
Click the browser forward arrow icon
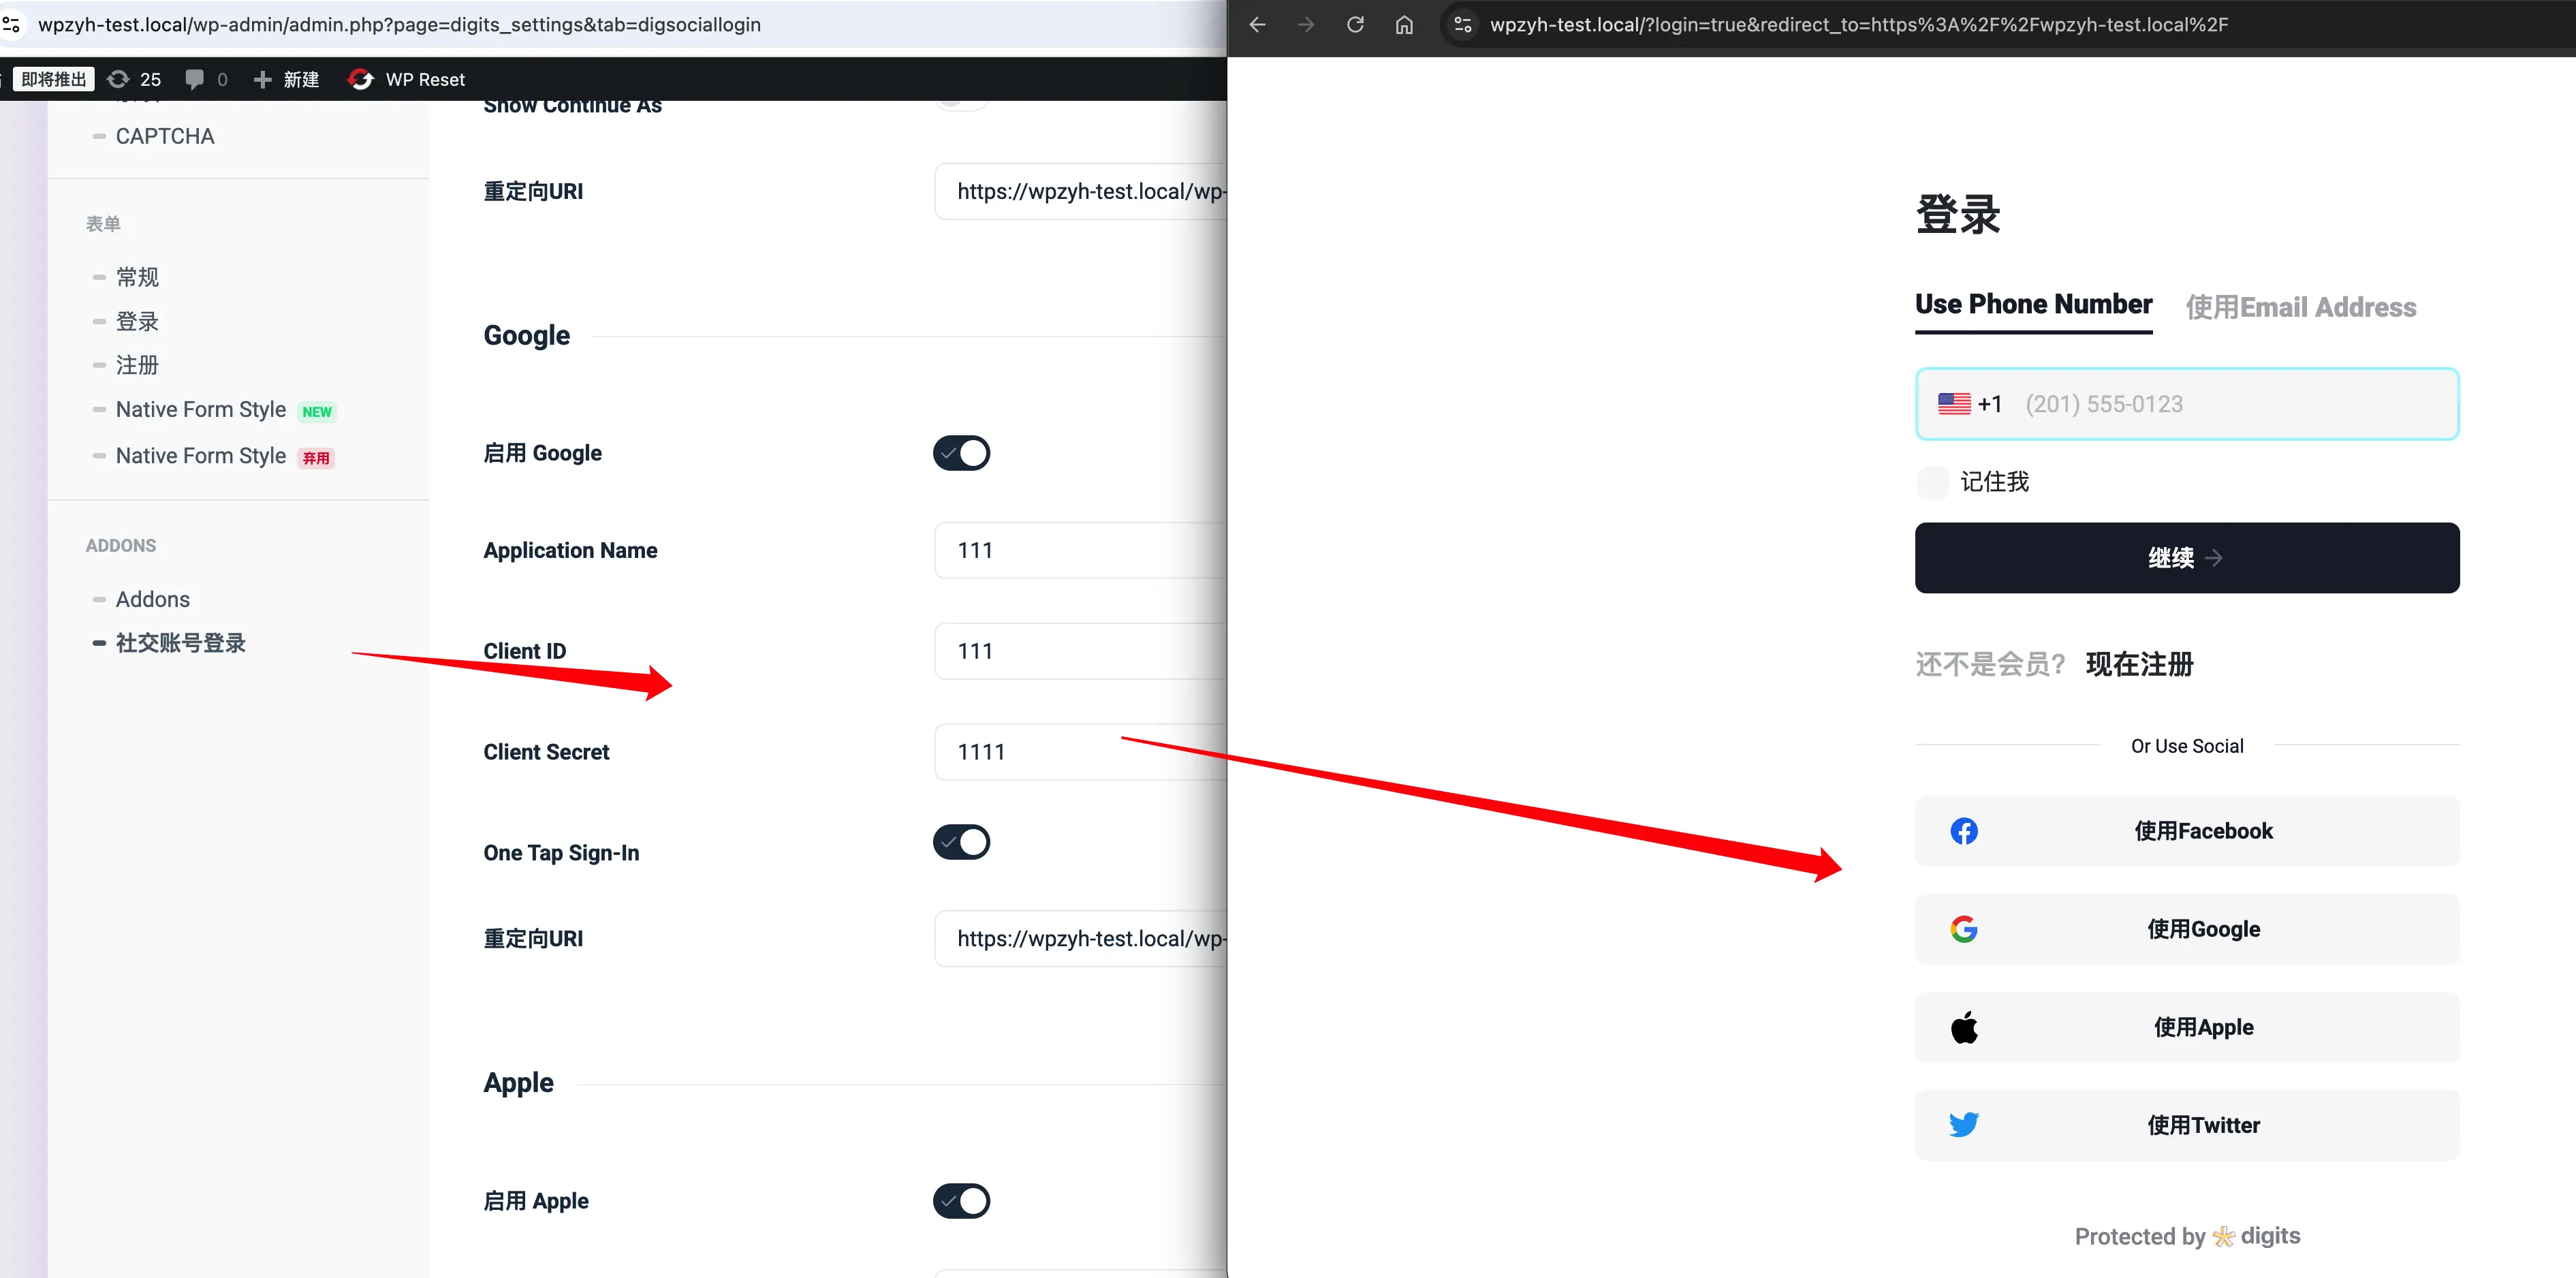tap(1306, 25)
